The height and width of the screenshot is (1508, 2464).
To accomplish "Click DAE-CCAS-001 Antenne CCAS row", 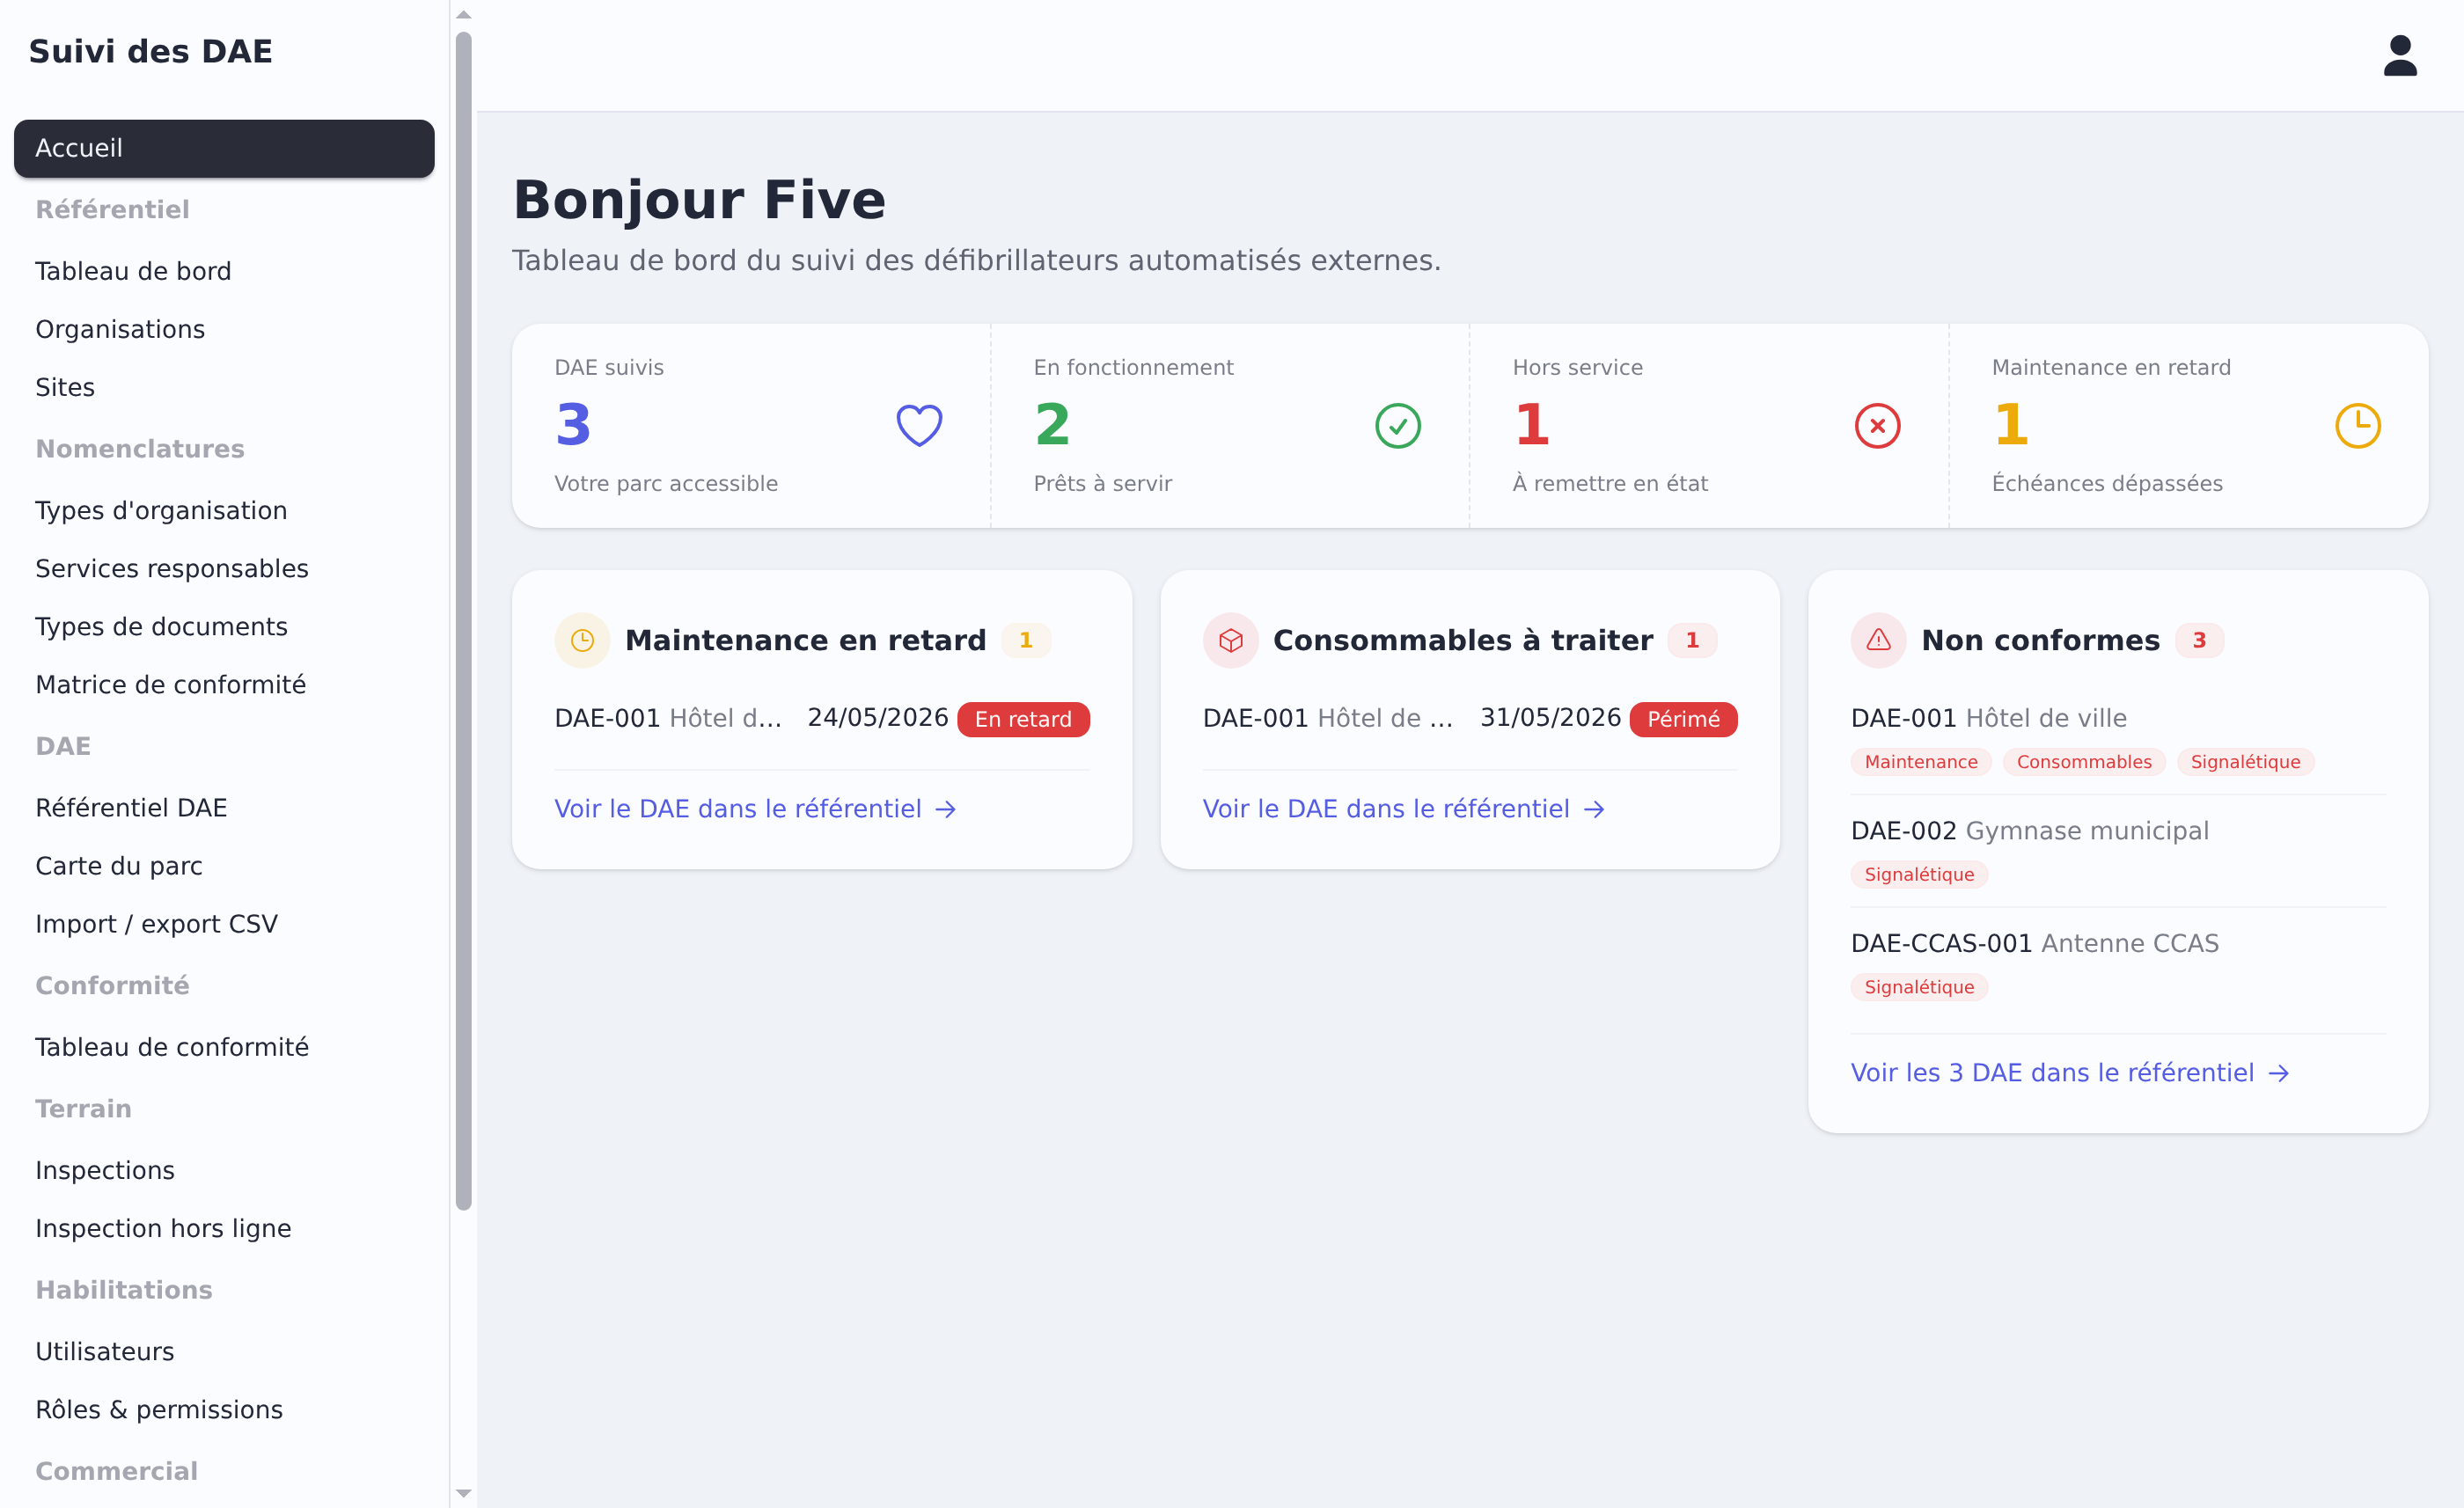I will [x=2034, y=943].
